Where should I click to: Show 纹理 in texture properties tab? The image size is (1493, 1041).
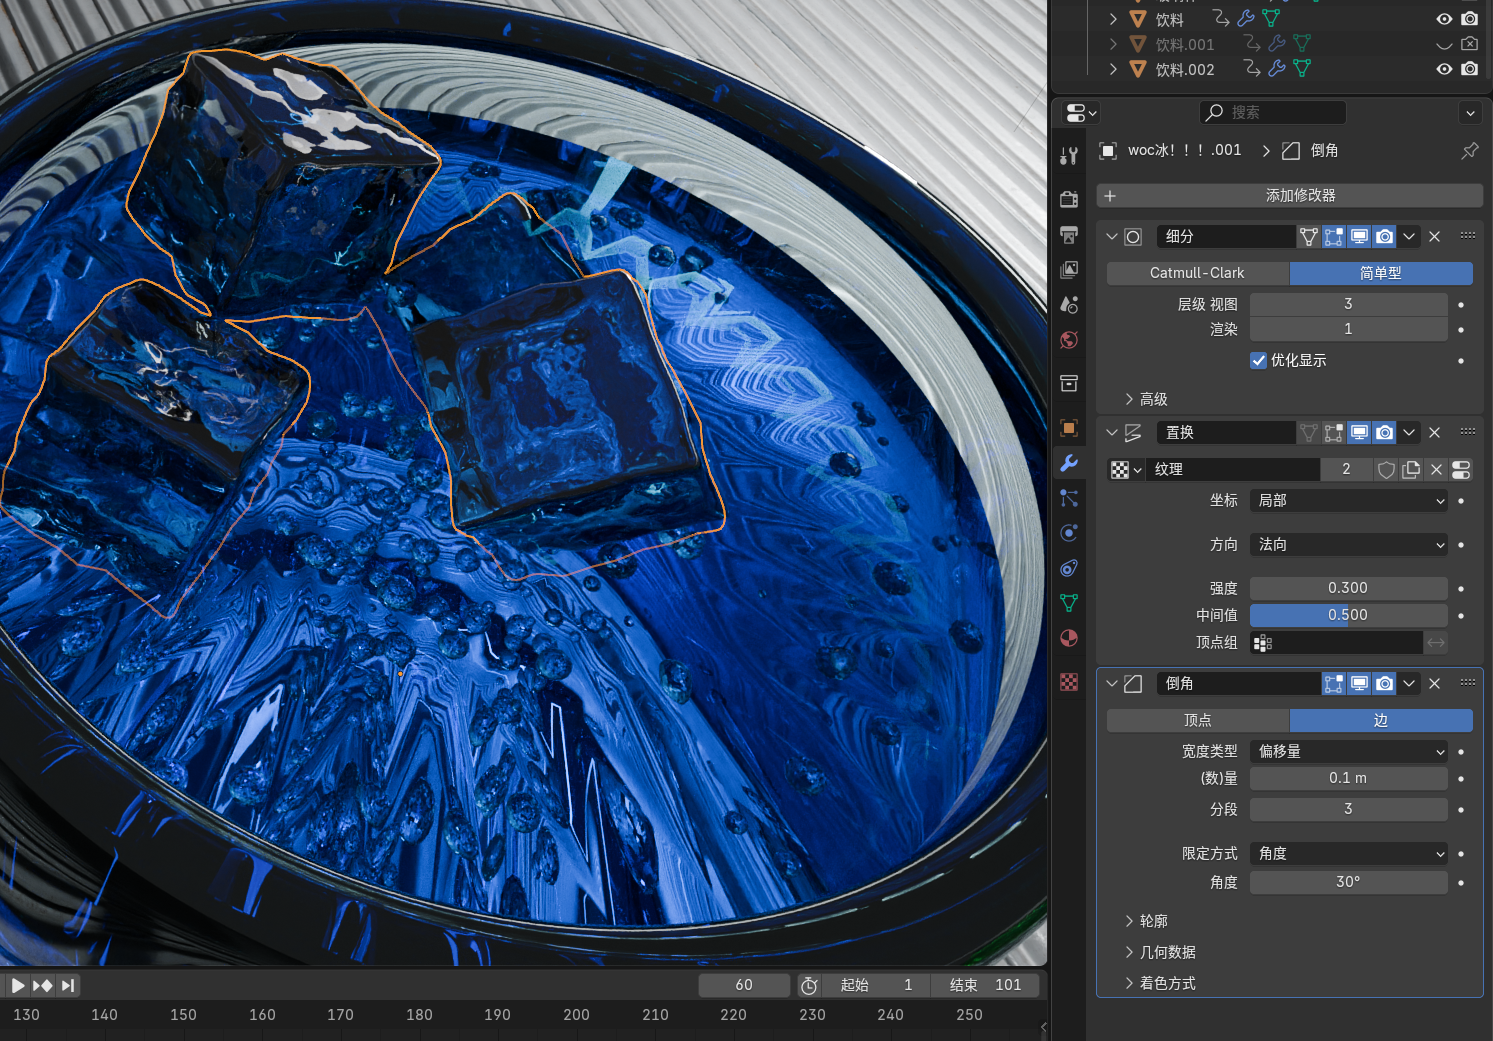coord(1461,470)
